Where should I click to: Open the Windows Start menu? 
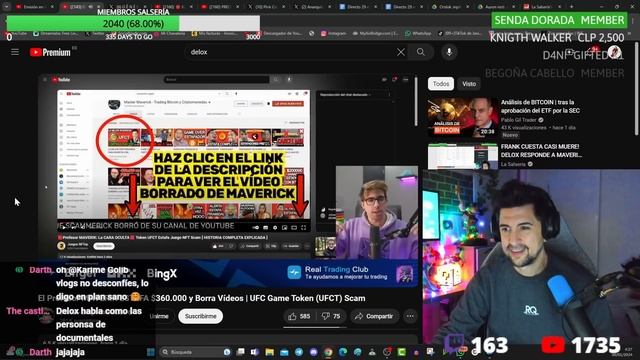coord(151,352)
